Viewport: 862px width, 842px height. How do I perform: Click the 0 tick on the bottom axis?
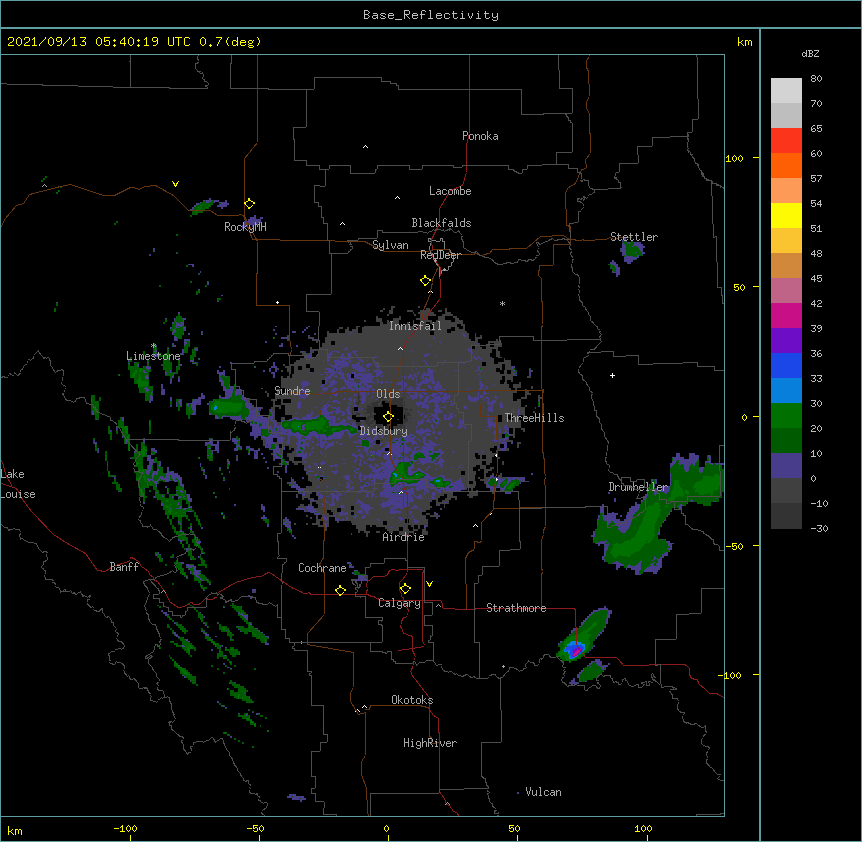(x=386, y=828)
